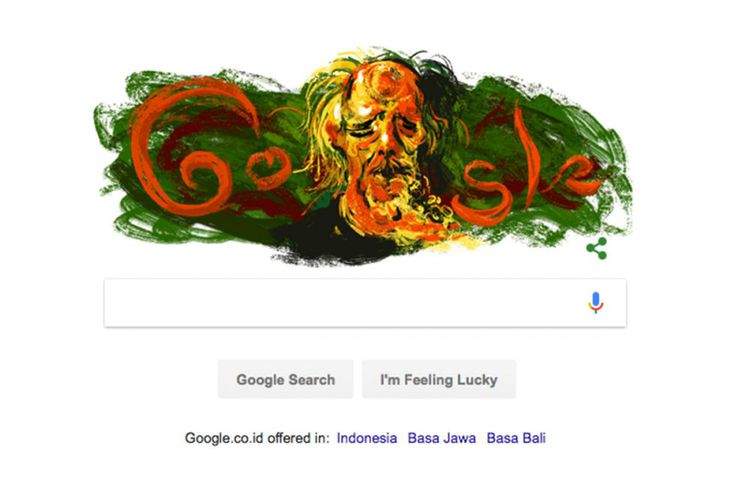
Task: Click the Google Search button
Action: coord(286,379)
